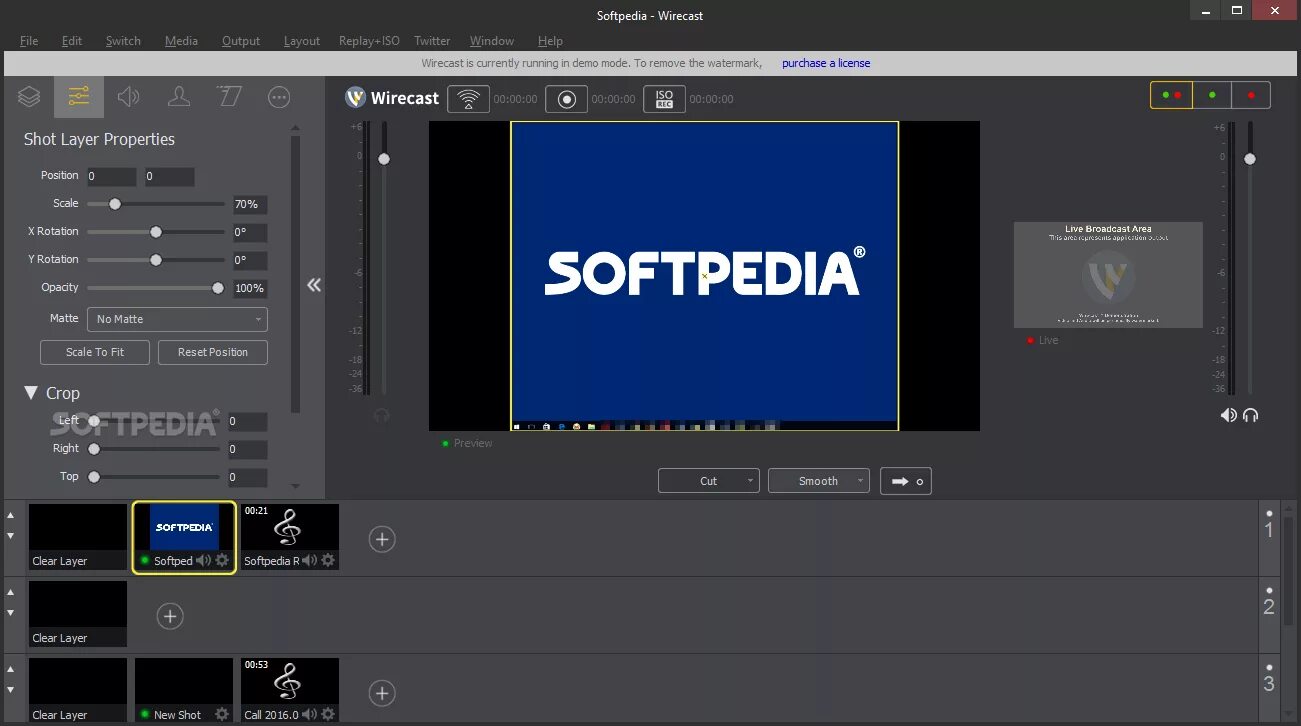Mute the output with speaker icon under meter
1301x726 pixels.
pyautogui.click(x=1228, y=415)
